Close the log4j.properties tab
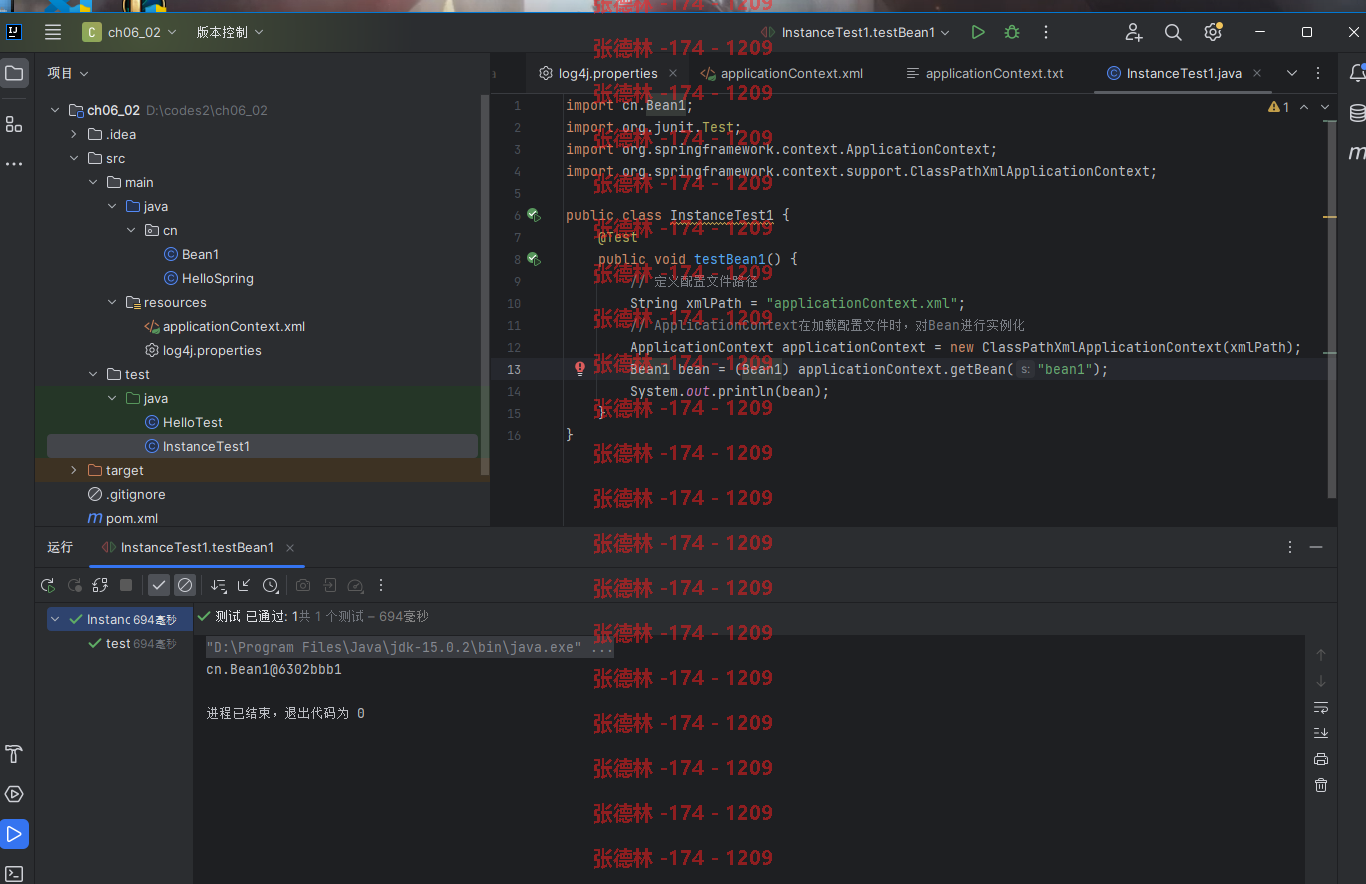The height and width of the screenshot is (884, 1366). click(x=673, y=73)
